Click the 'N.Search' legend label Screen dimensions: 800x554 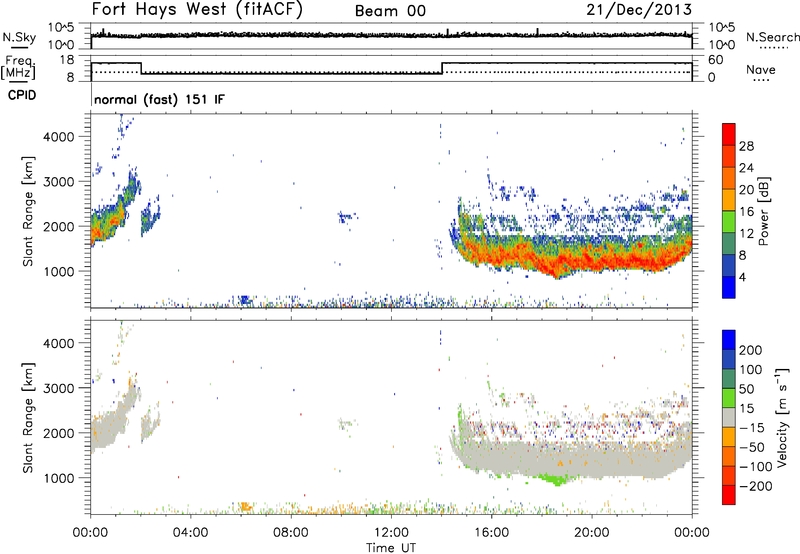pyautogui.click(x=772, y=37)
